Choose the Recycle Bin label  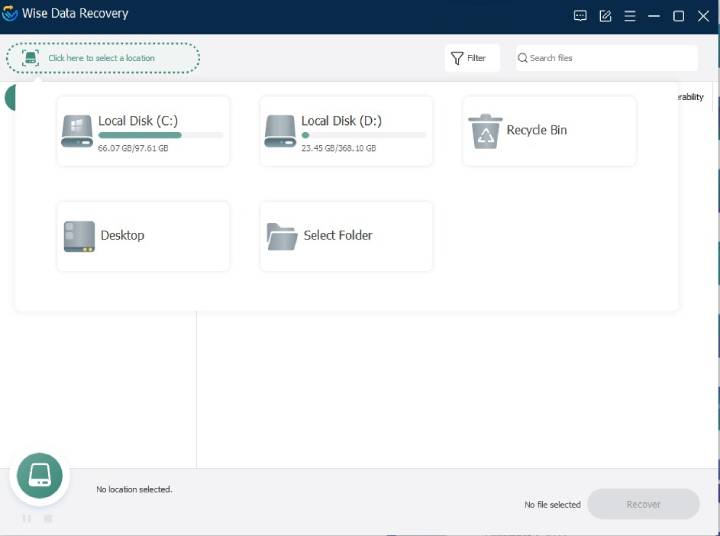(536, 130)
